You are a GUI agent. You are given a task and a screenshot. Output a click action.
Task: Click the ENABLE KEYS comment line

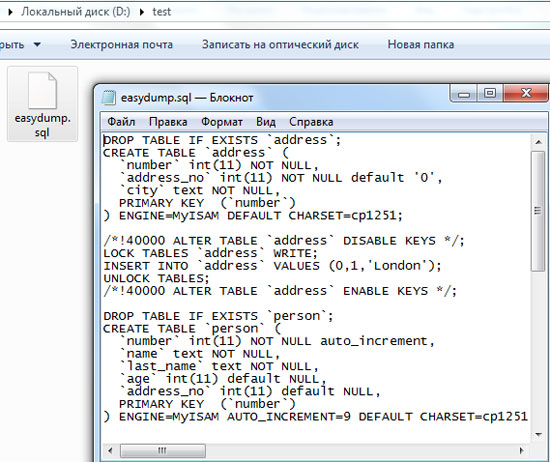(280, 291)
